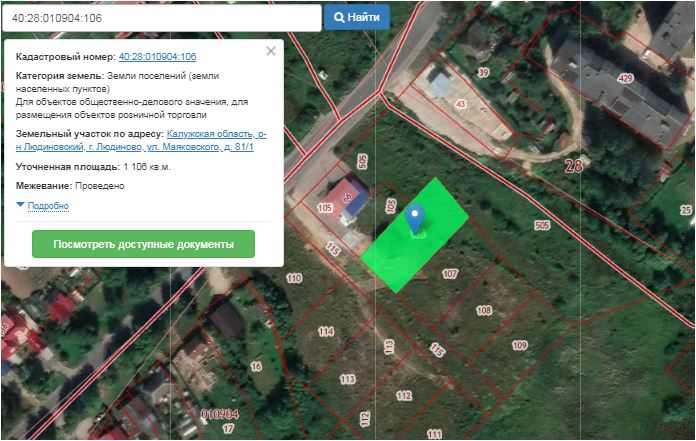Select parcel 112 on the map
The width and height of the screenshot is (696, 441).
[x=403, y=396]
